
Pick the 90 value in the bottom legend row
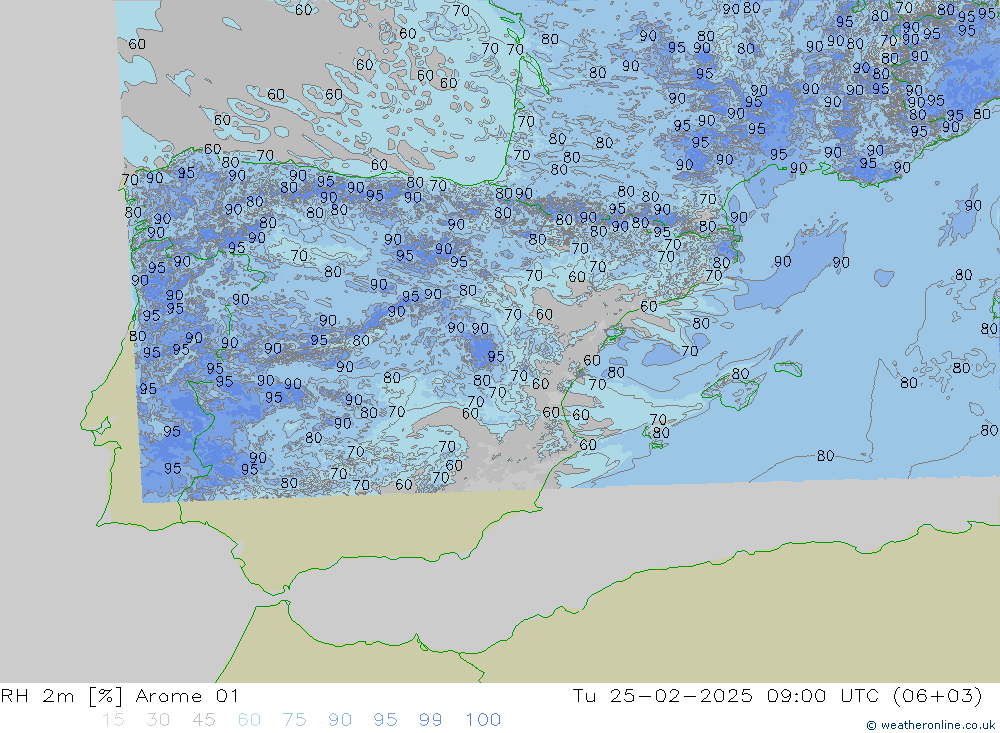click(x=340, y=720)
